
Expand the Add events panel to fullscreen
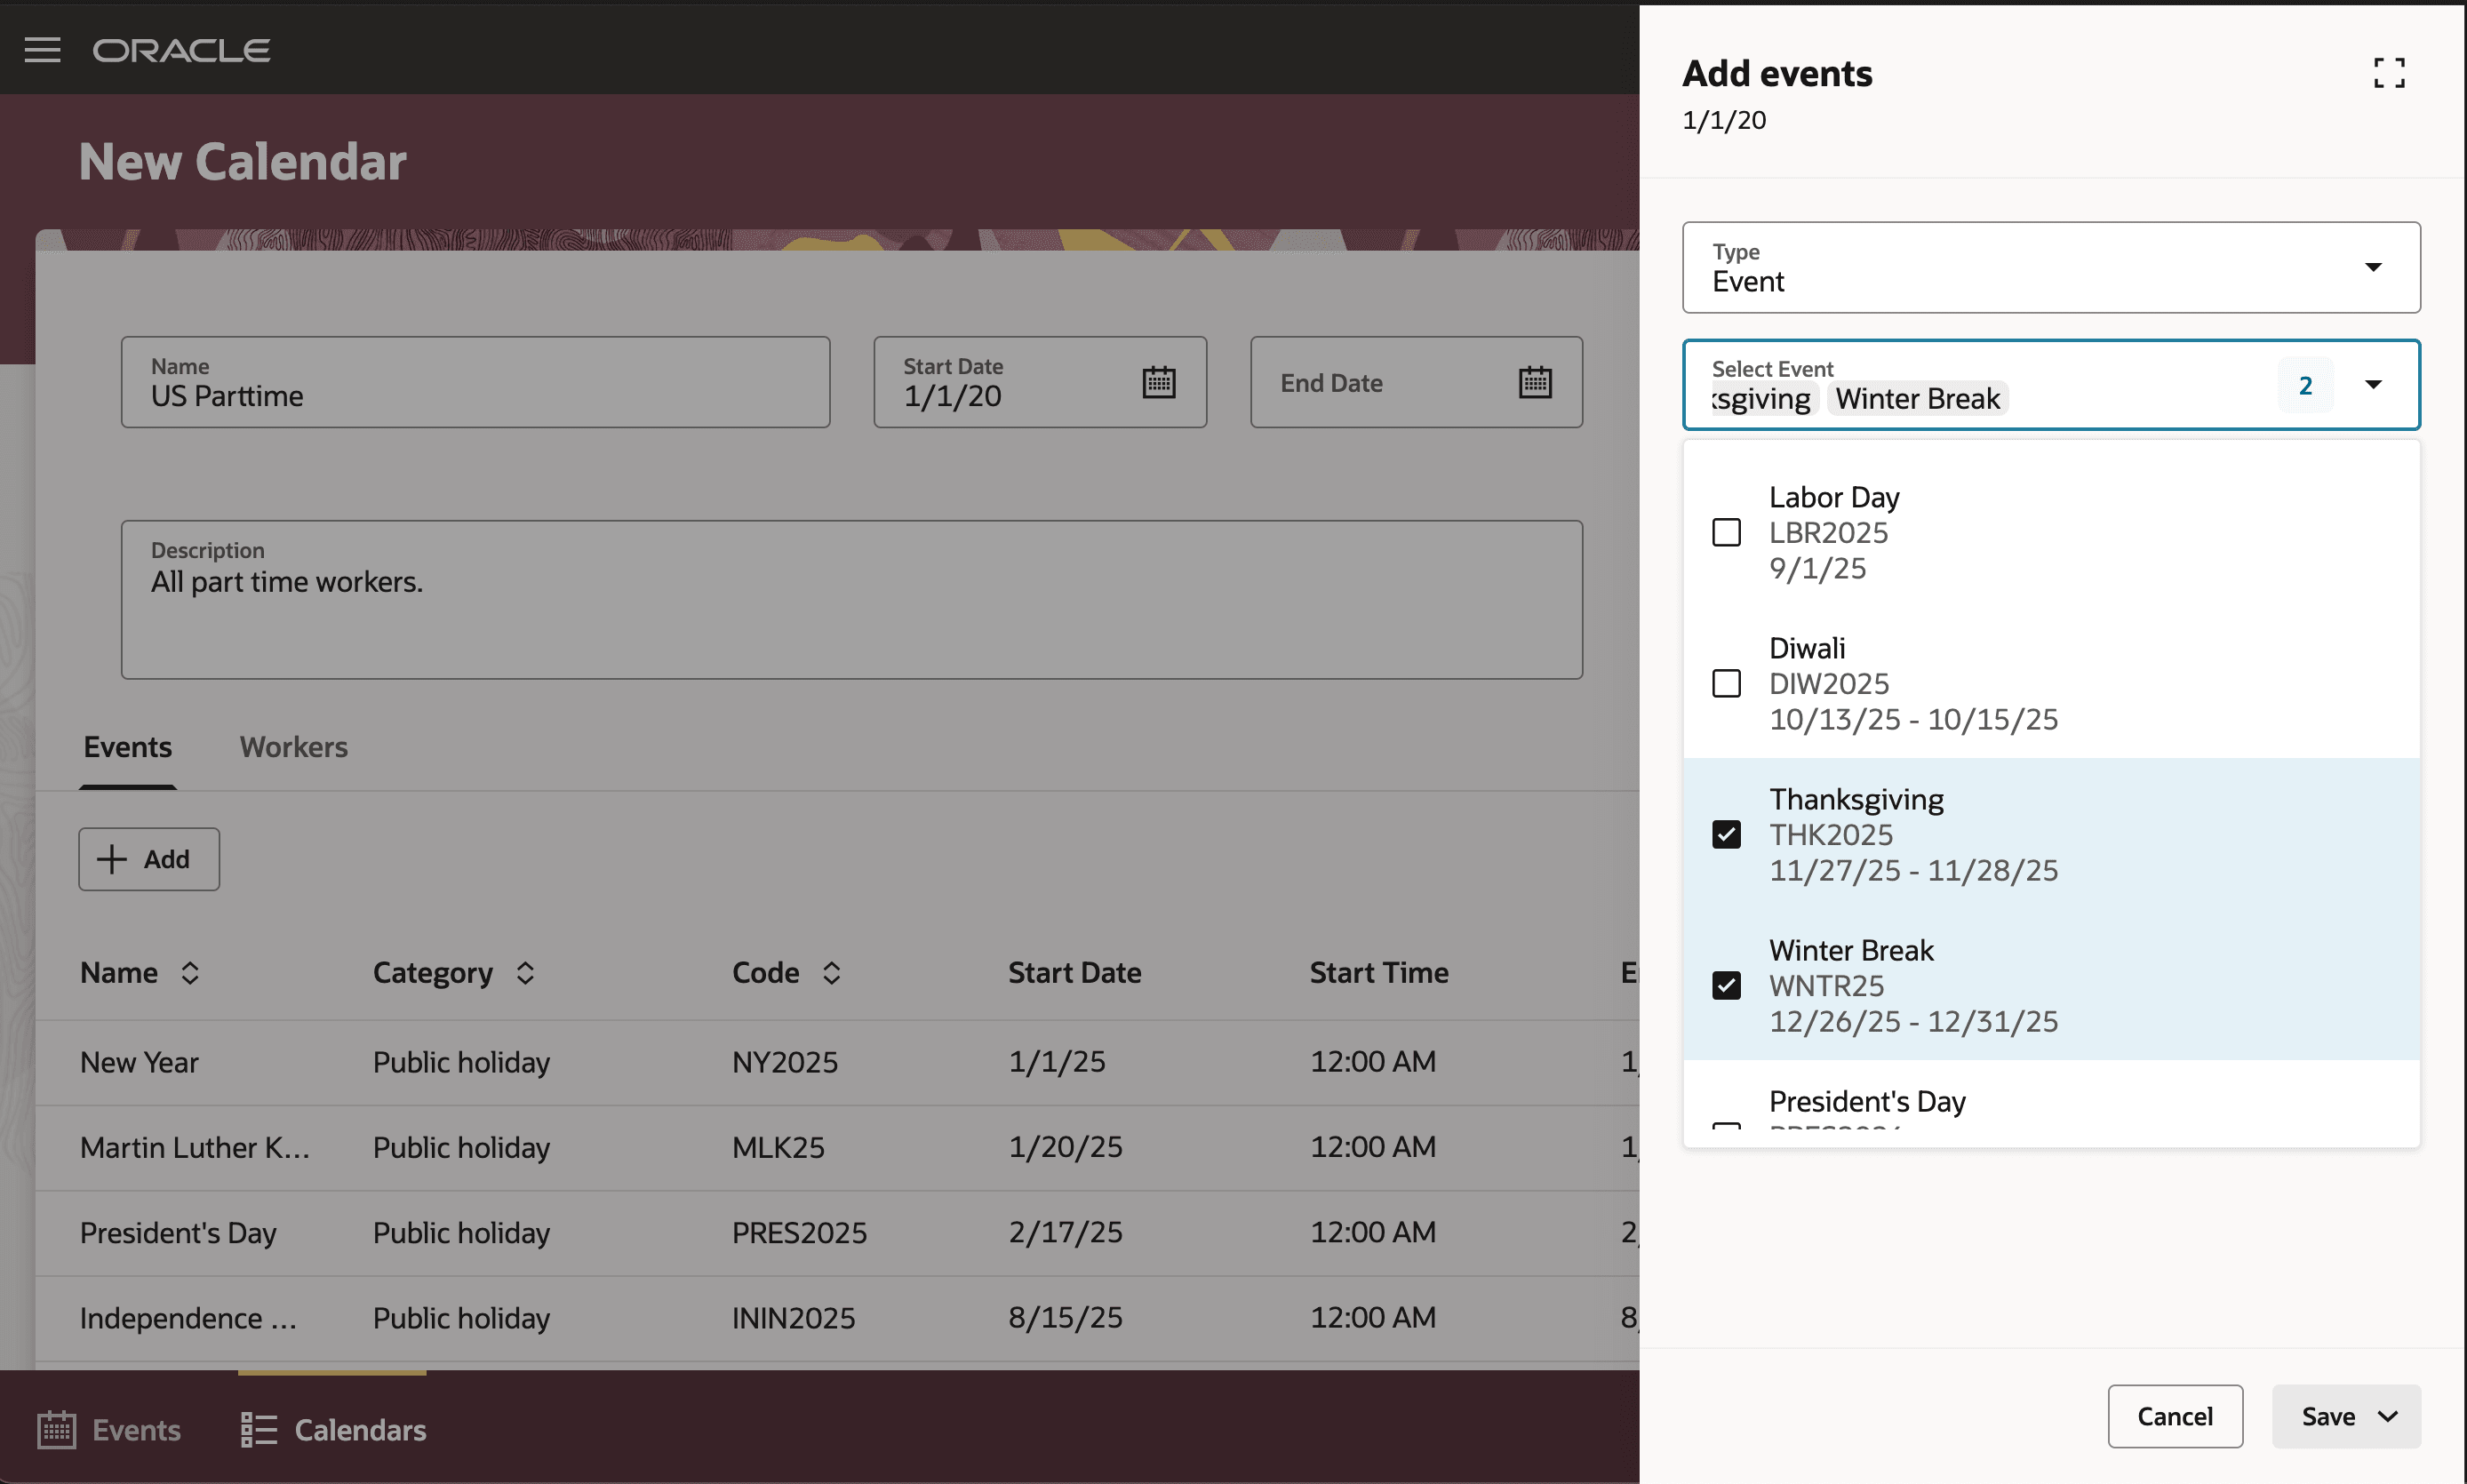click(x=2390, y=72)
